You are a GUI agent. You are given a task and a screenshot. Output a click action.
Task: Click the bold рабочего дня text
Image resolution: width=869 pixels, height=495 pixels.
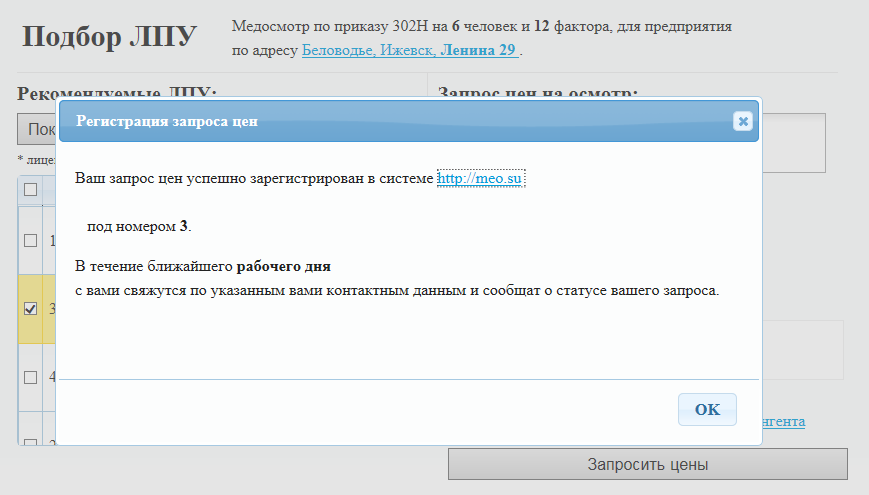[x=283, y=268]
